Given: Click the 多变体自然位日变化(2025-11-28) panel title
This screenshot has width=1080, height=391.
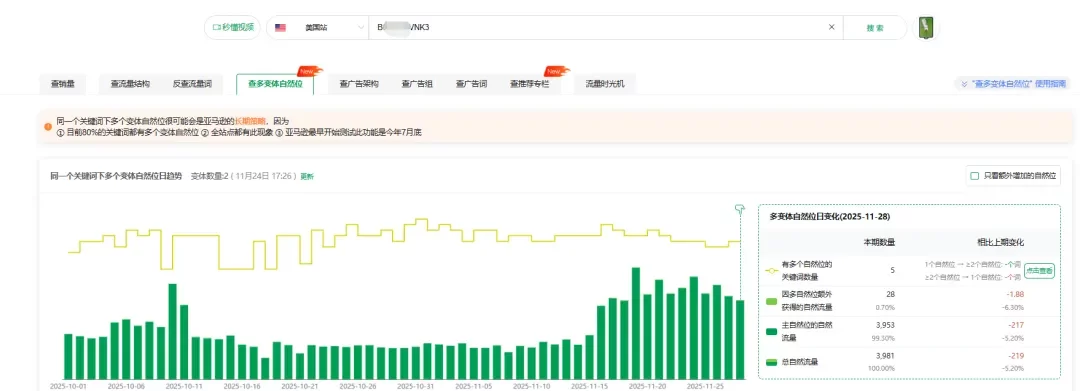Looking at the screenshot, I should tap(829, 216).
